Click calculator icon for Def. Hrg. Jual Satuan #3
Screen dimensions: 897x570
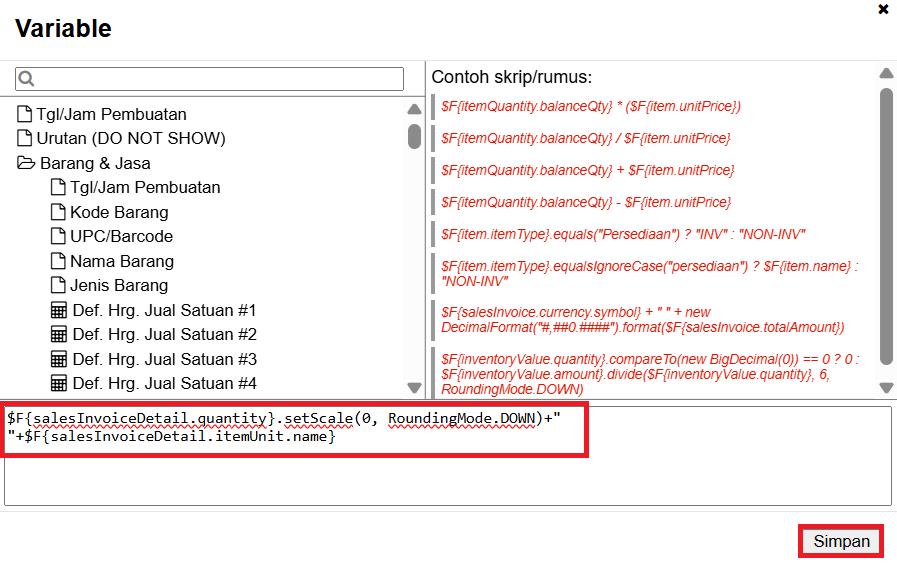(59, 359)
